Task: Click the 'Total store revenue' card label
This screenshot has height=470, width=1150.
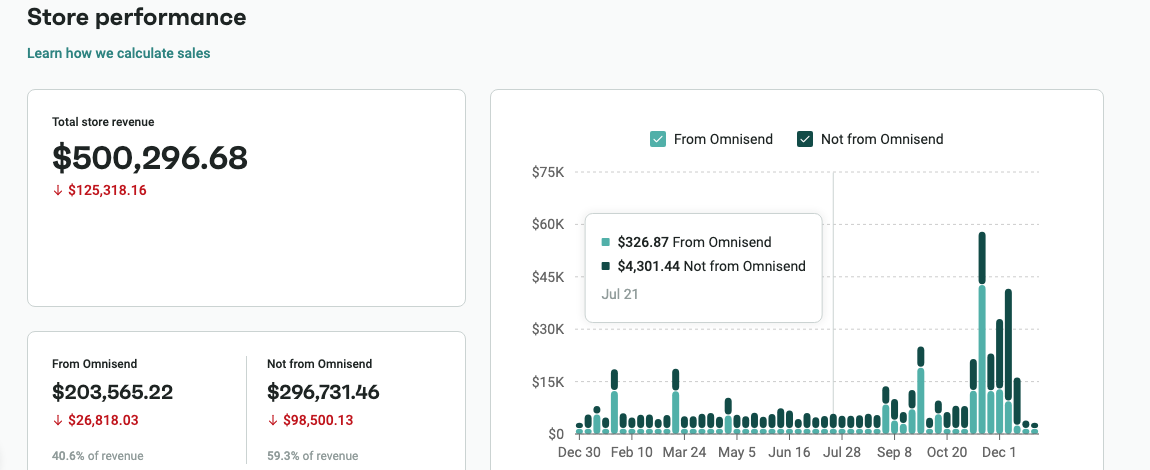Action: [103, 122]
